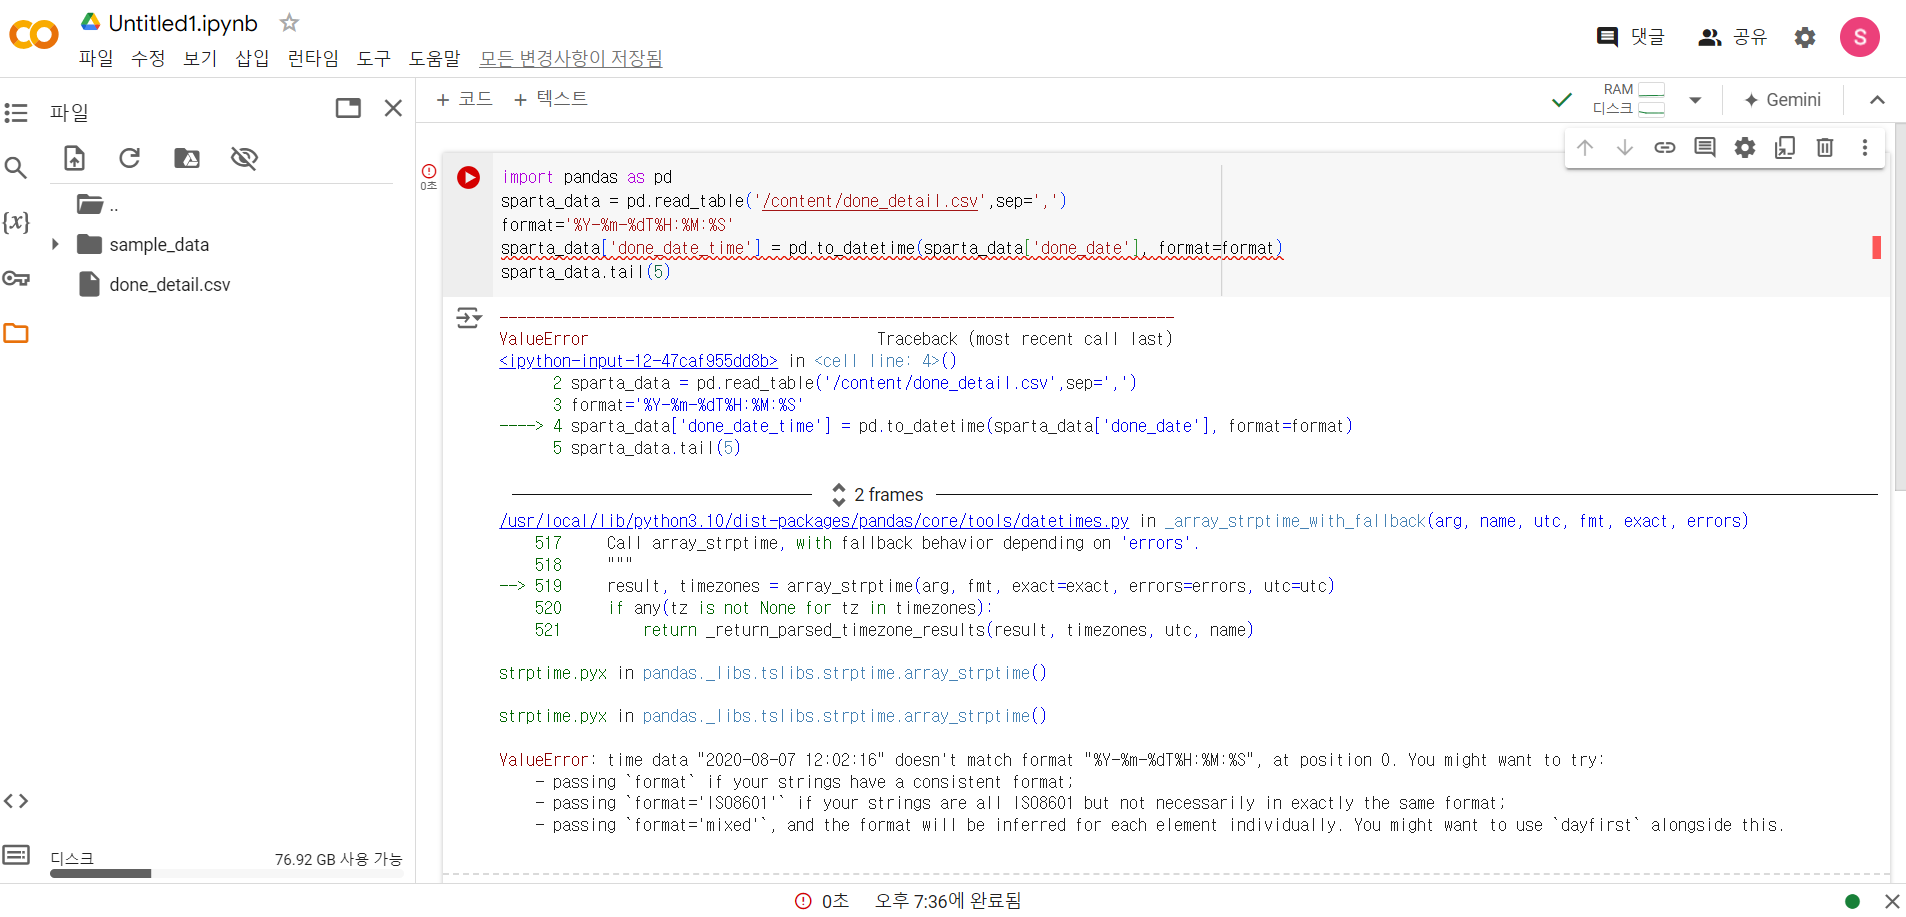1906x917 pixels.
Task: Add a comment to the cell
Action: point(1705,148)
